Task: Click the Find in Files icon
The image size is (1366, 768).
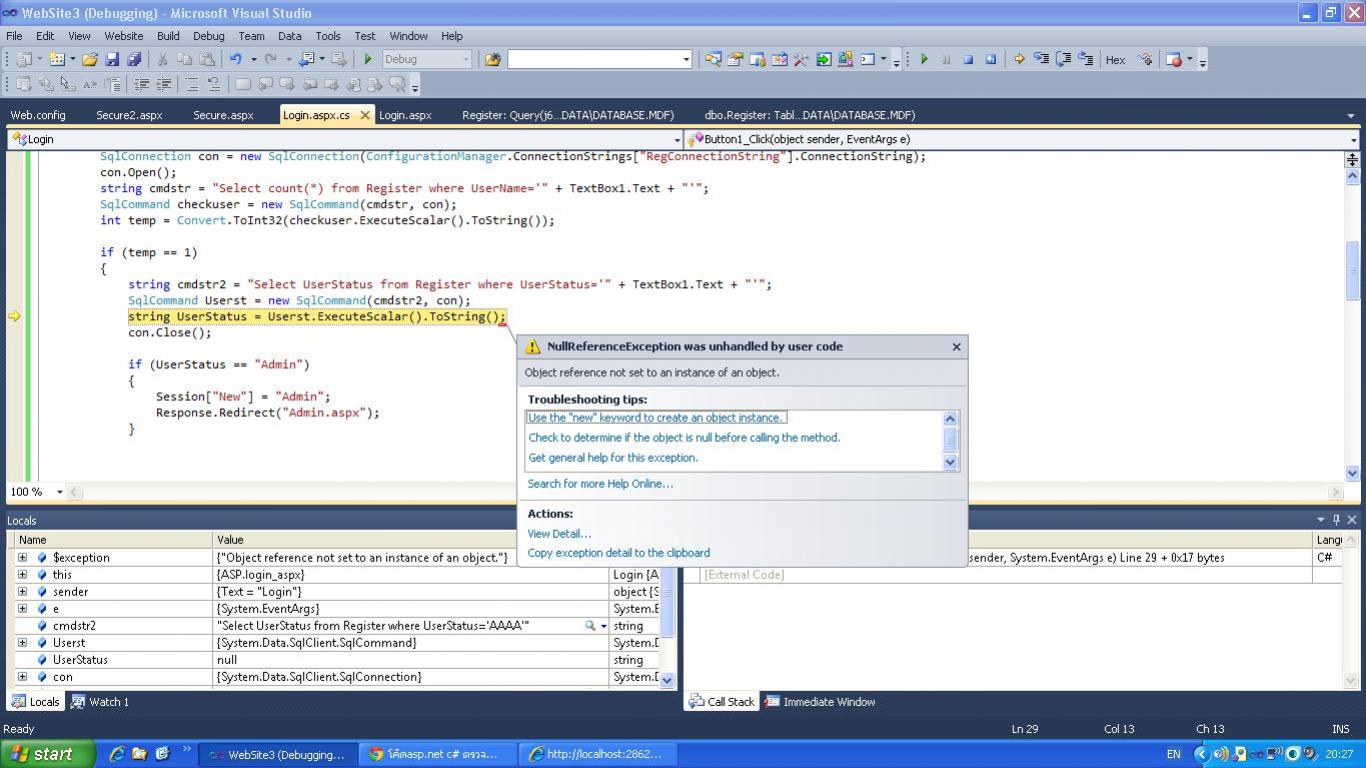Action: (x=492, y=60)
